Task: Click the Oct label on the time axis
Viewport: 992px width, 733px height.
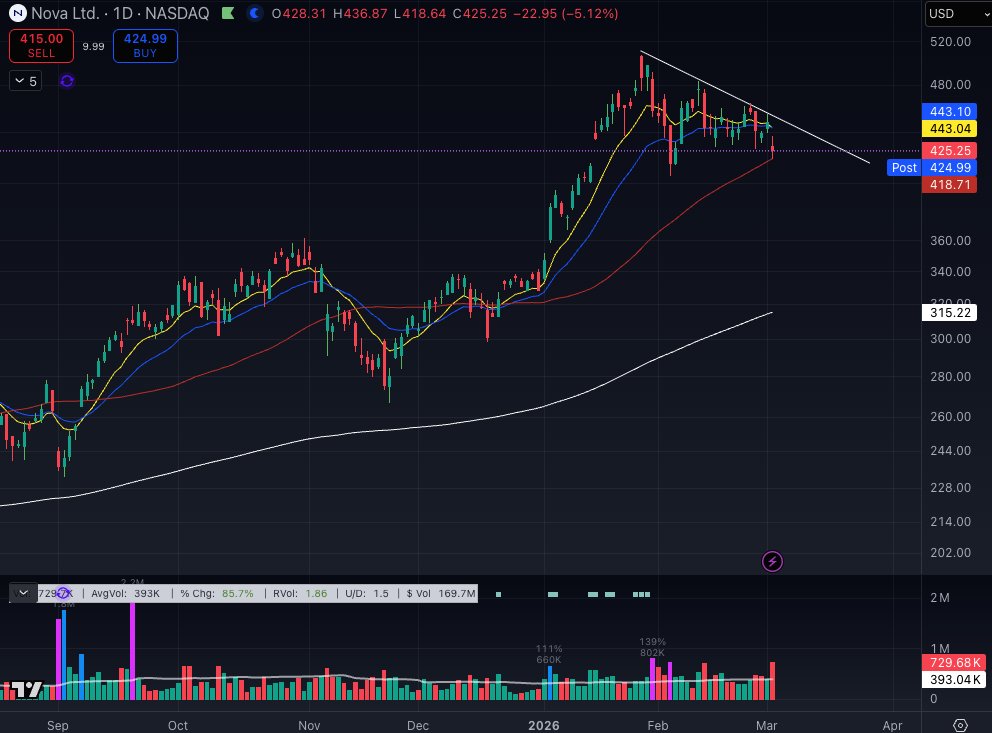Action: [178, 725]
